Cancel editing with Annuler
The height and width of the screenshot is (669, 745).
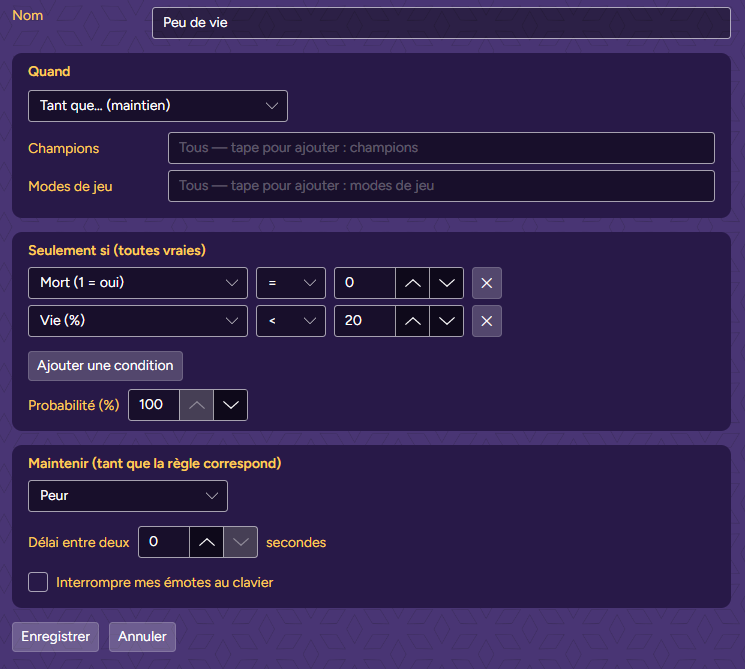[x=143, y=637]
